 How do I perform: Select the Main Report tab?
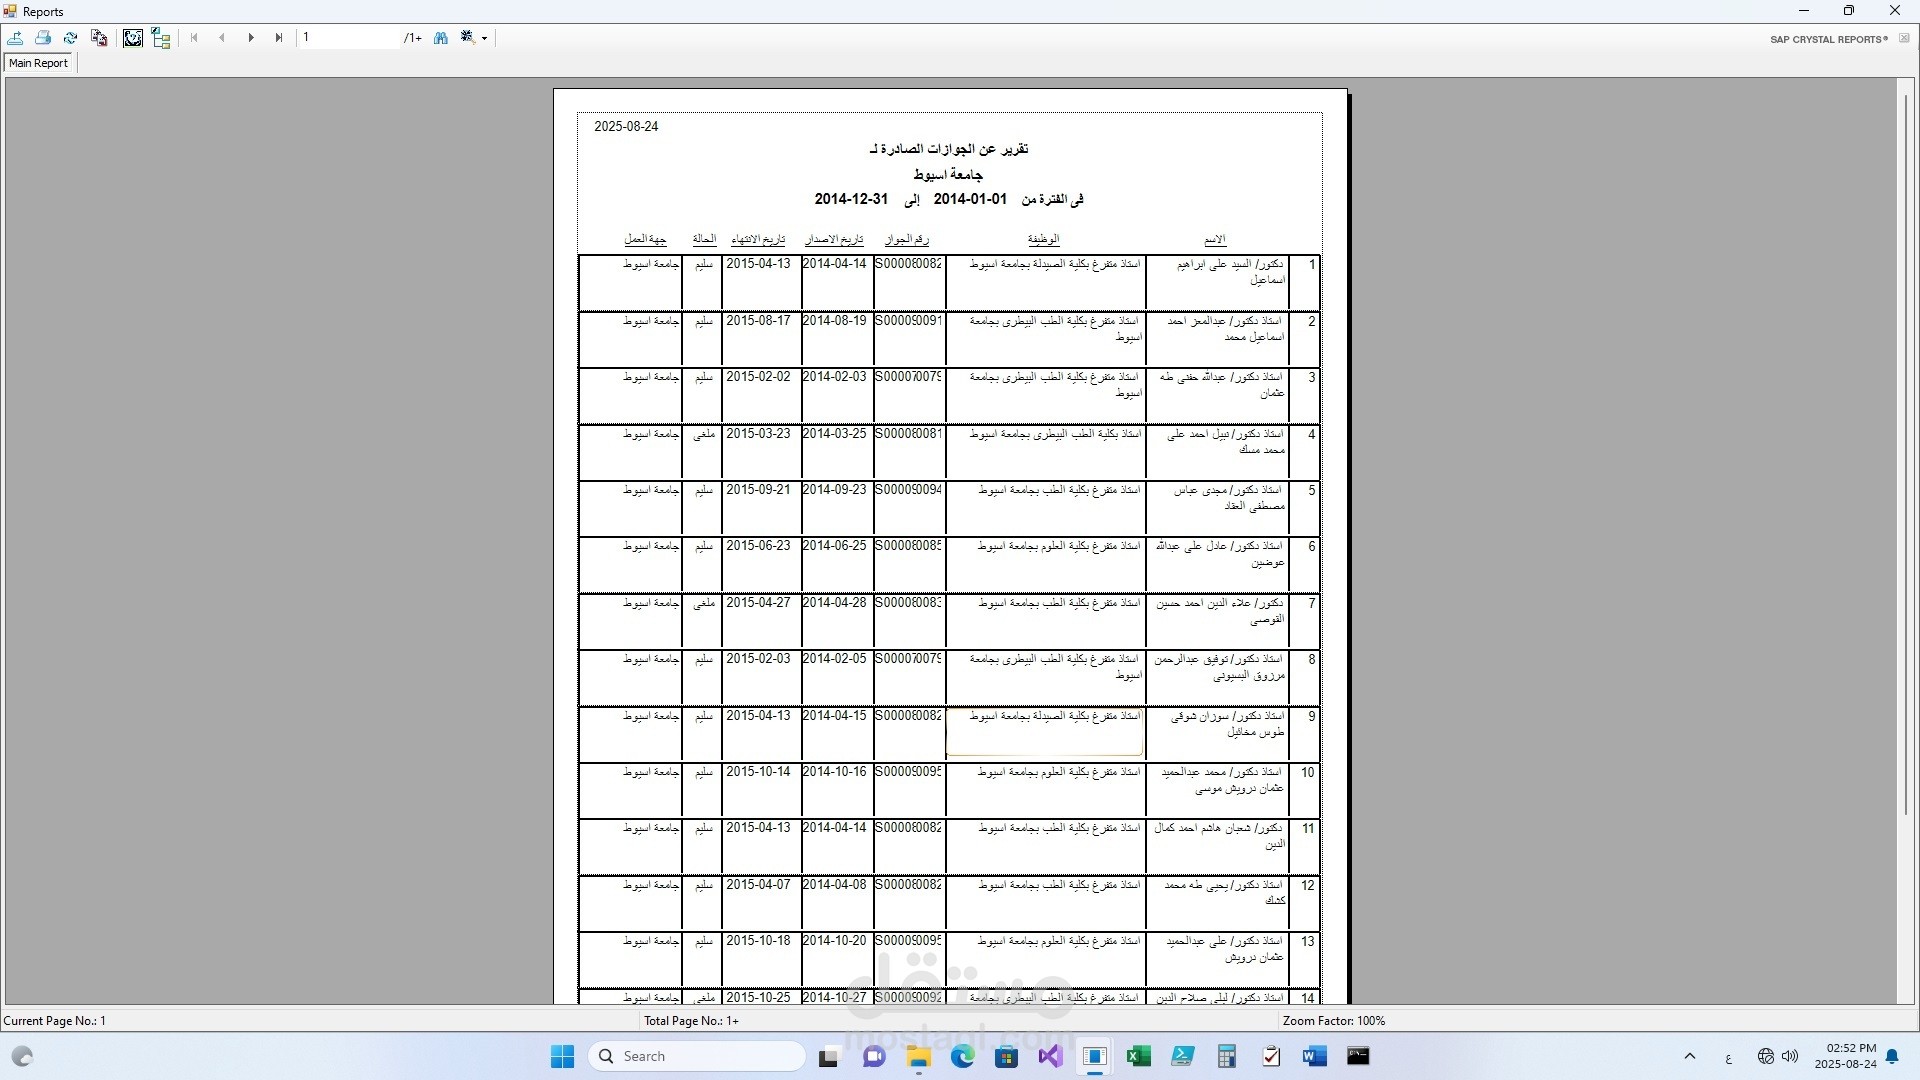tap(39, 63)
